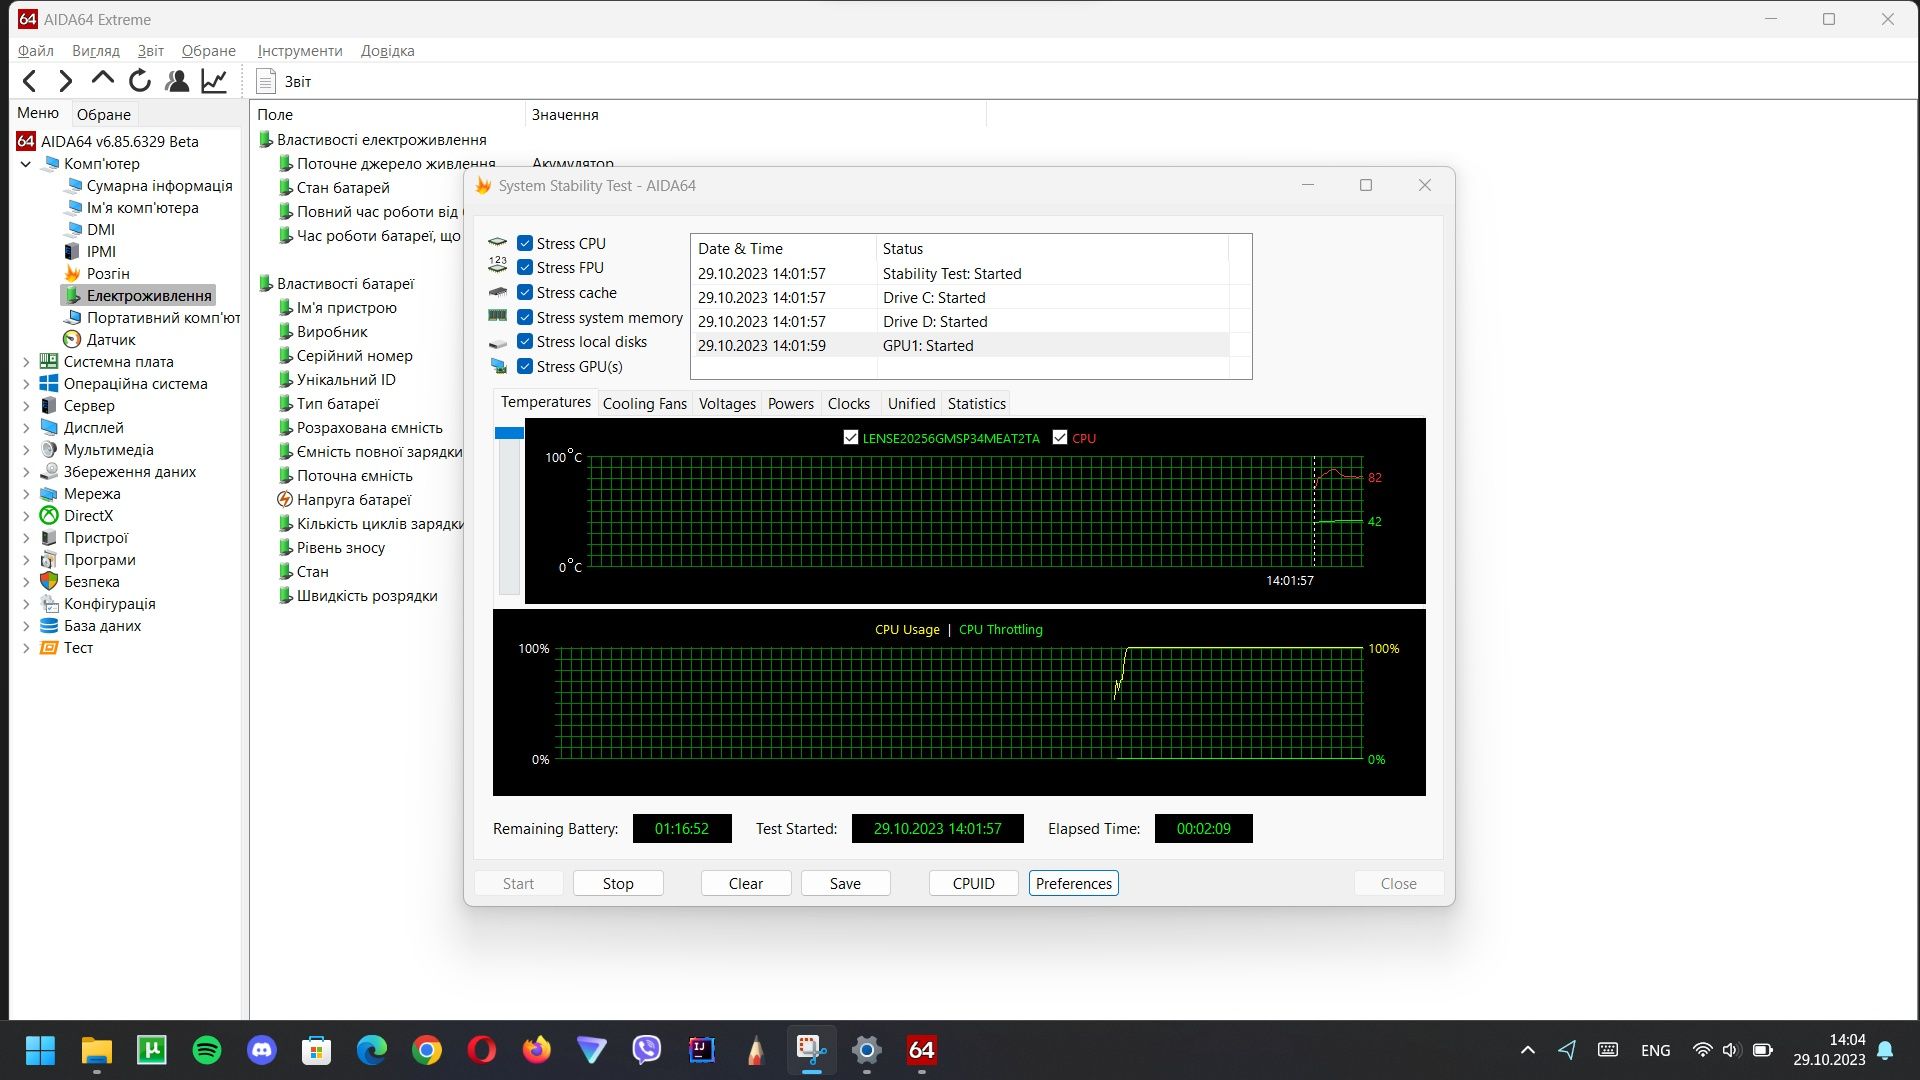The image size is (1920, 1080).
Task: Open the Файл menu
Action: (x=35, y=51)
